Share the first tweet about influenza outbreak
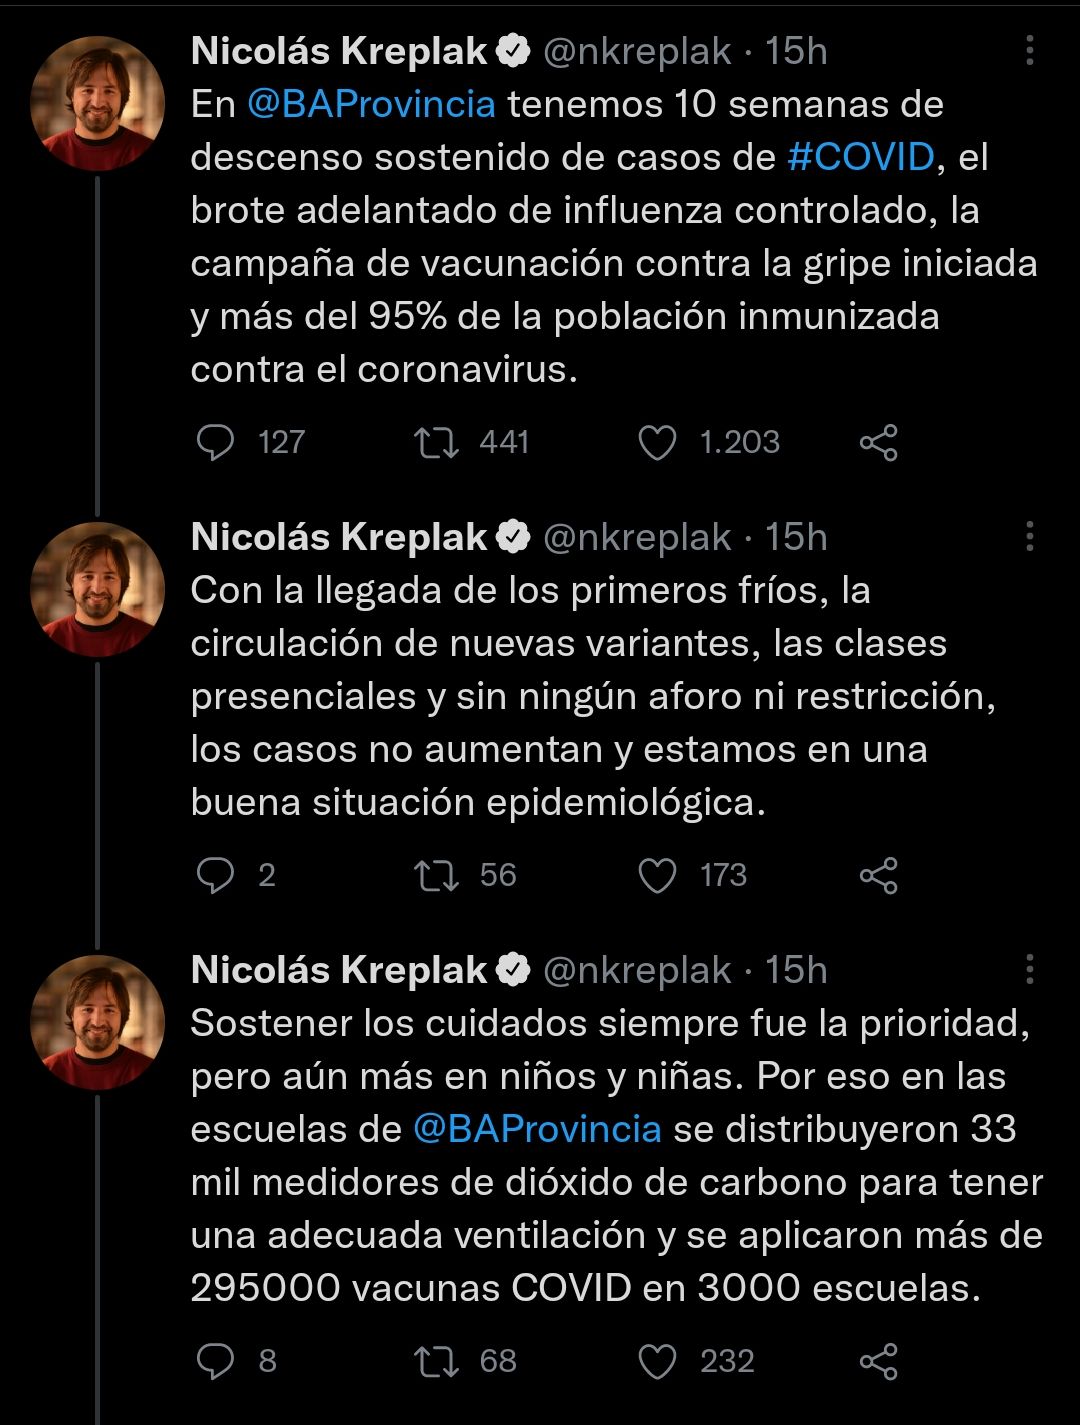Image resolution: width=1080 pixels, height=1425 pixels. [878, 442]
